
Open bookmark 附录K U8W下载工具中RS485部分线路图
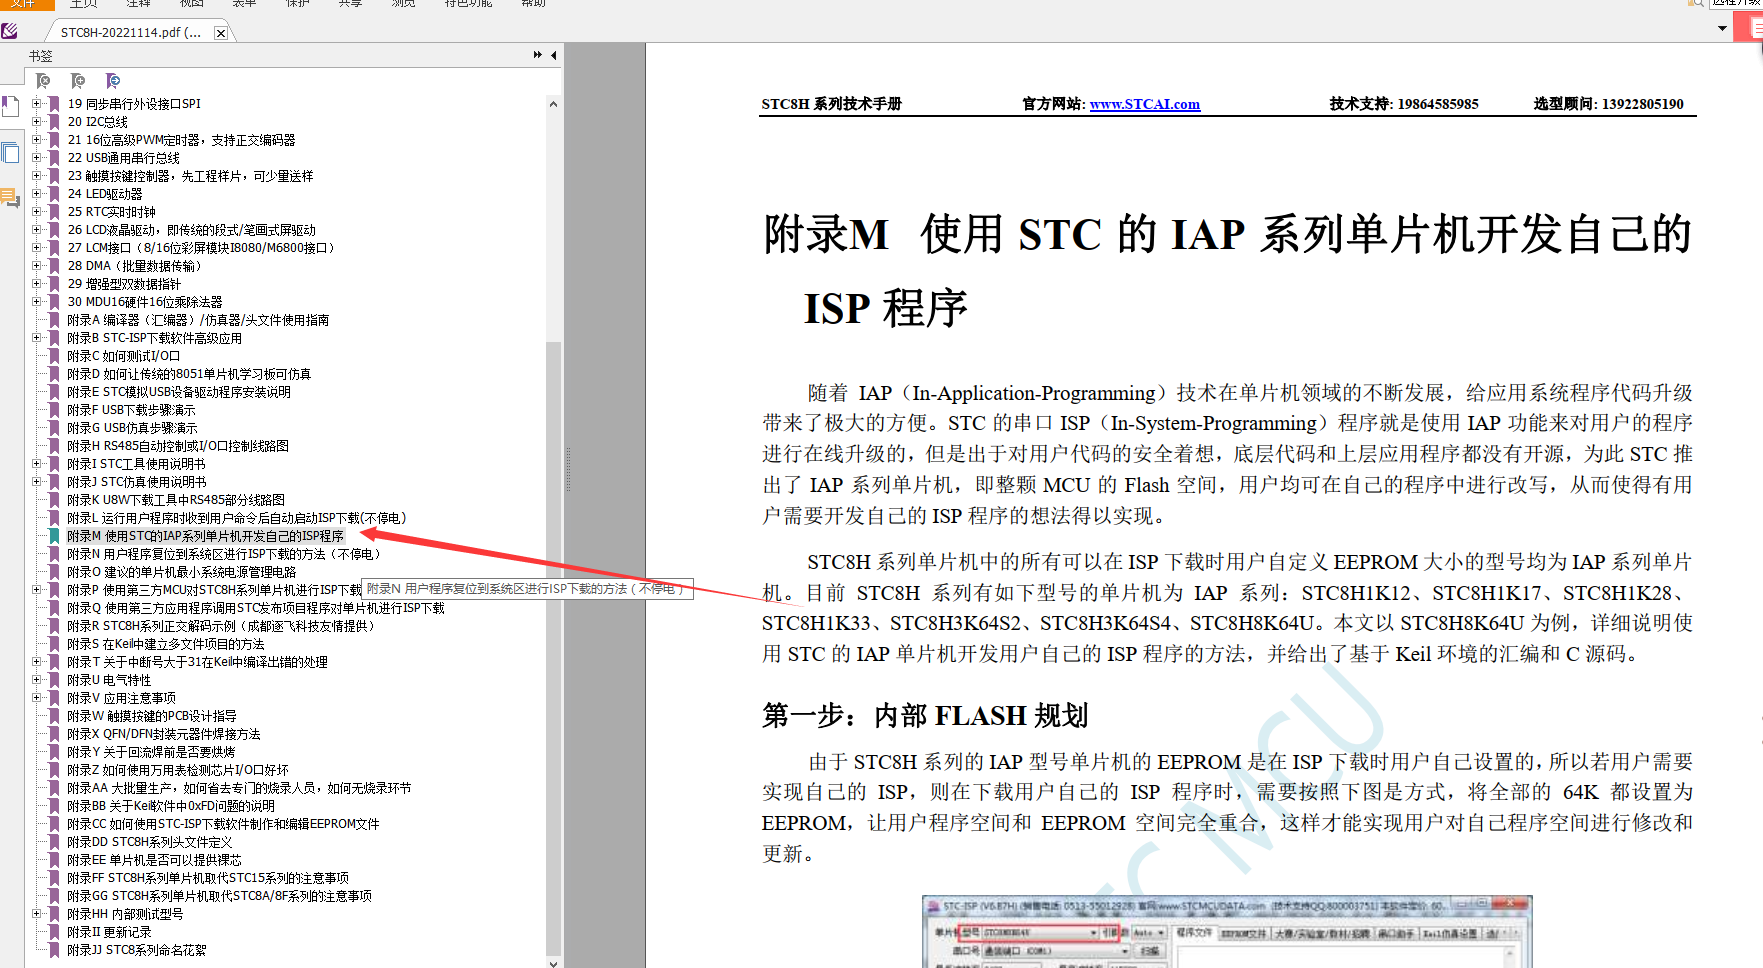coord(176,500)
